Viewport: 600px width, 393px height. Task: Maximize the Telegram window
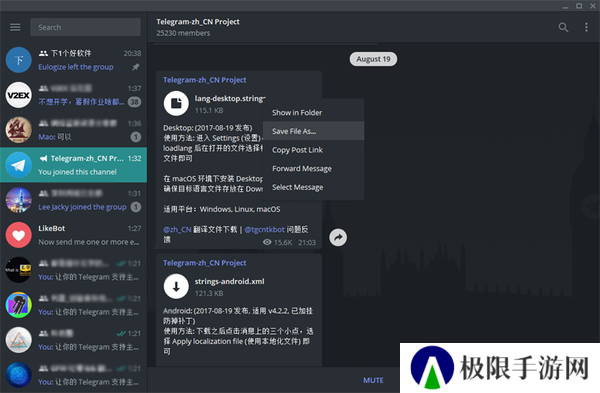[x=579, y=6]
